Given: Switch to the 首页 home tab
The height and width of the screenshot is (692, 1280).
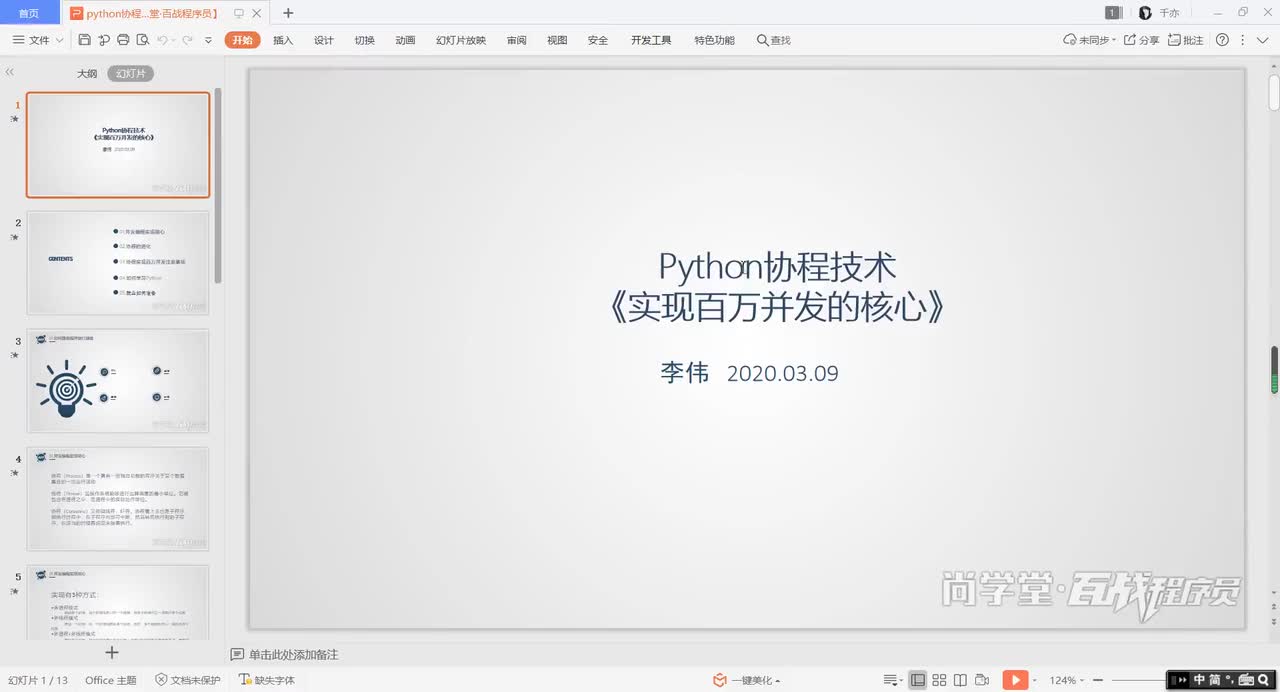Looking at the screenshot, I should click(29, 13).
